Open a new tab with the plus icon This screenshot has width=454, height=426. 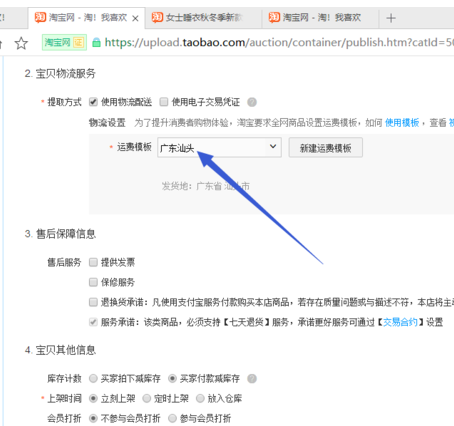point(391,18)
